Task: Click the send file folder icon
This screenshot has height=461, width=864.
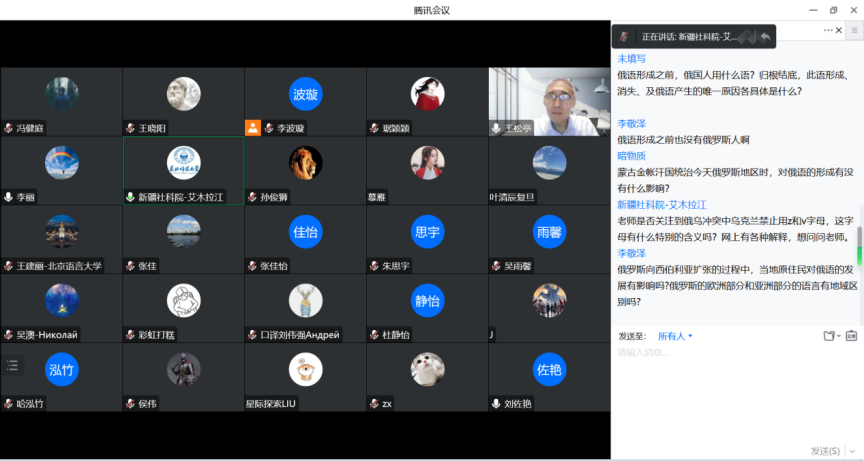Action: point(827,336)
